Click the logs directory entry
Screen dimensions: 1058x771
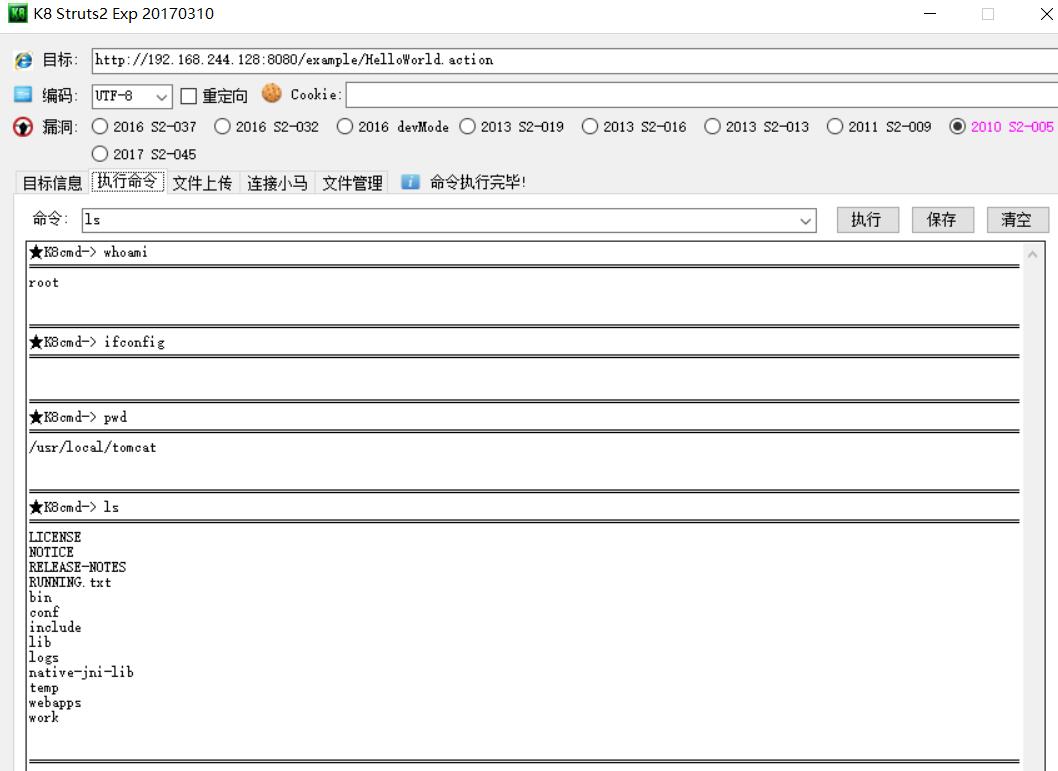(44, 658)
